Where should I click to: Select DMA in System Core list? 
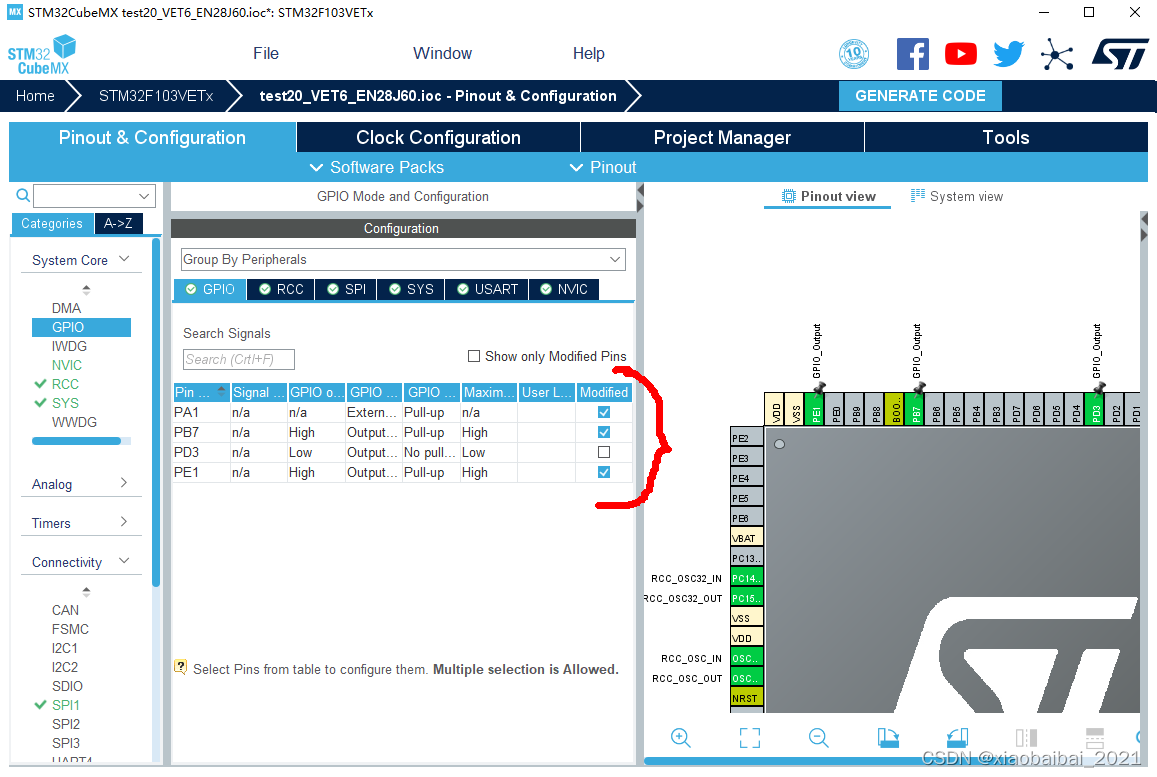[66, 308]
